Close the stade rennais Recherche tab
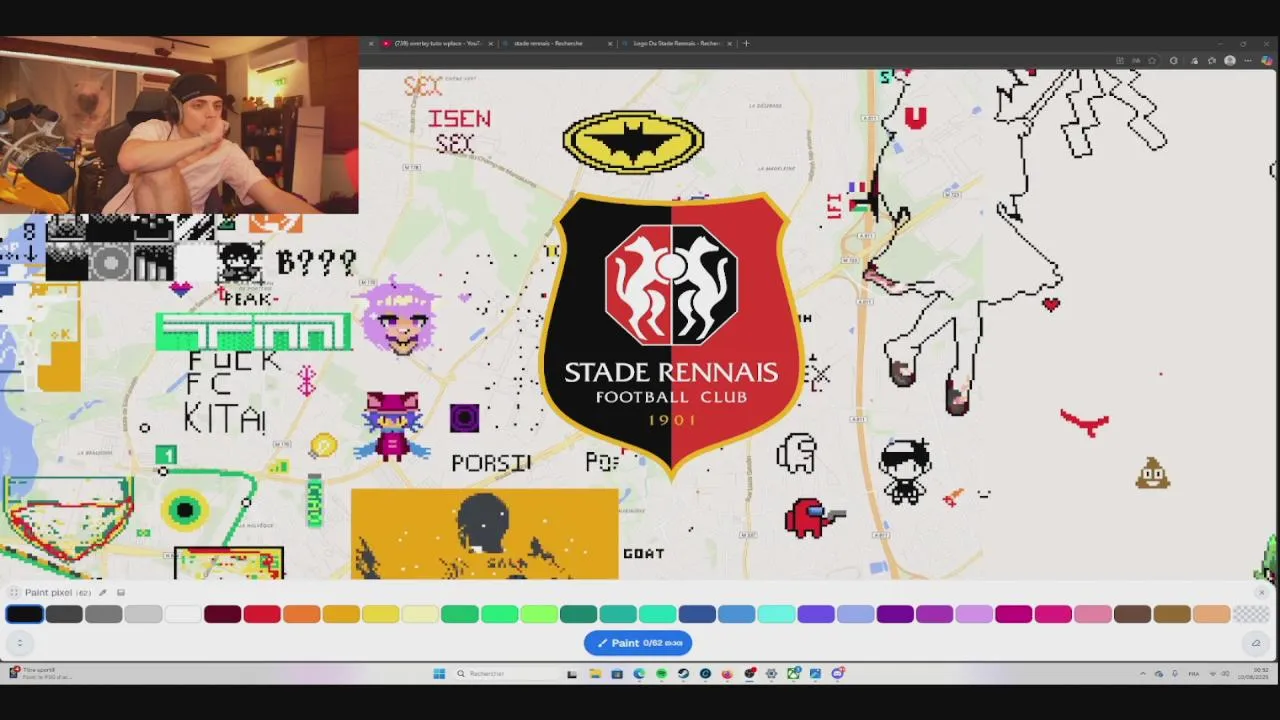1280x720 pixels. [609, 44]
